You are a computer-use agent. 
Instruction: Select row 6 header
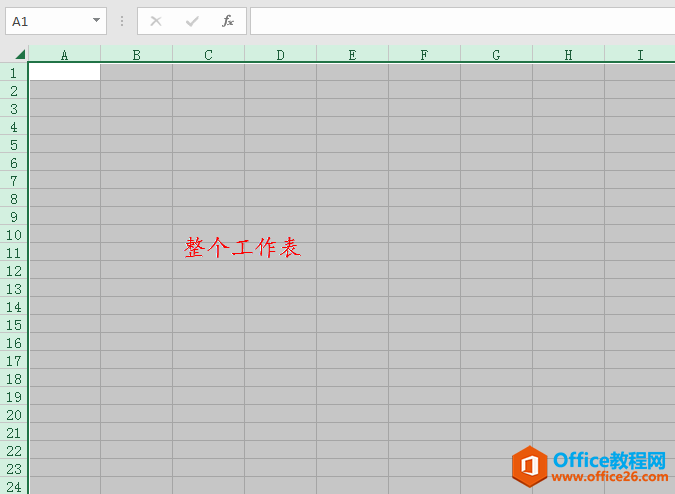pyautogui.click(x=14, y=163)
